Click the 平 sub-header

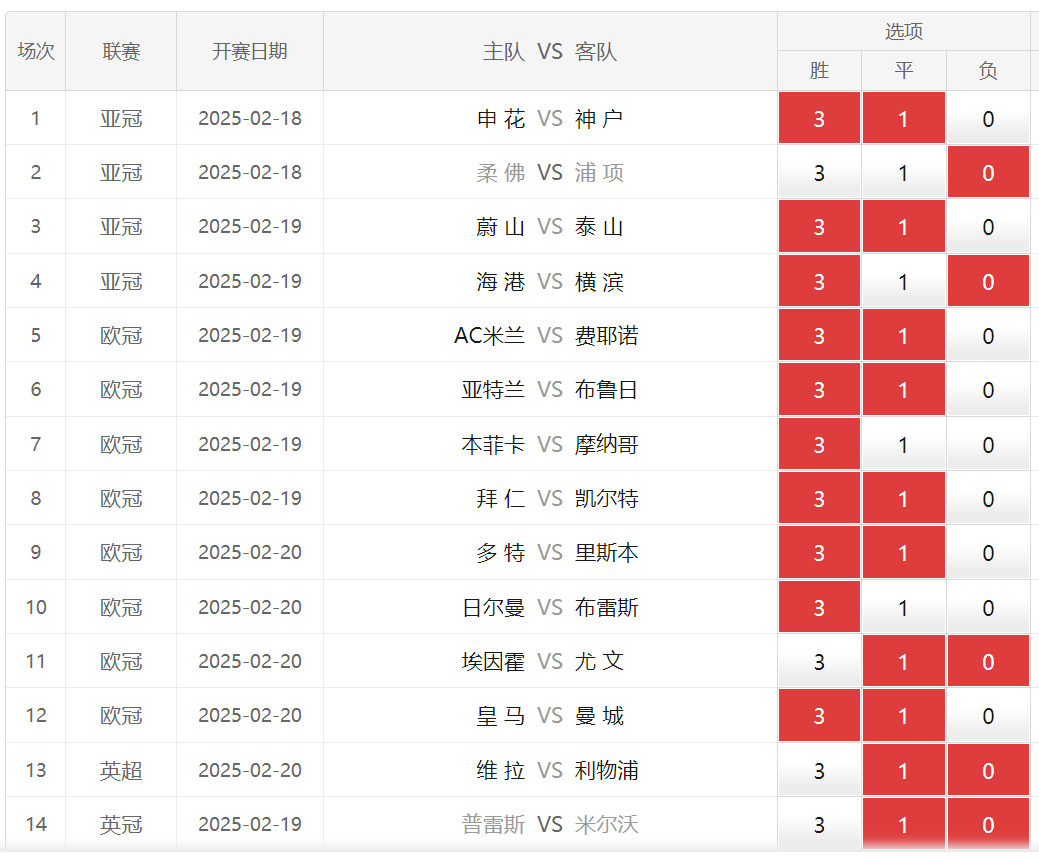coord(904,70)
